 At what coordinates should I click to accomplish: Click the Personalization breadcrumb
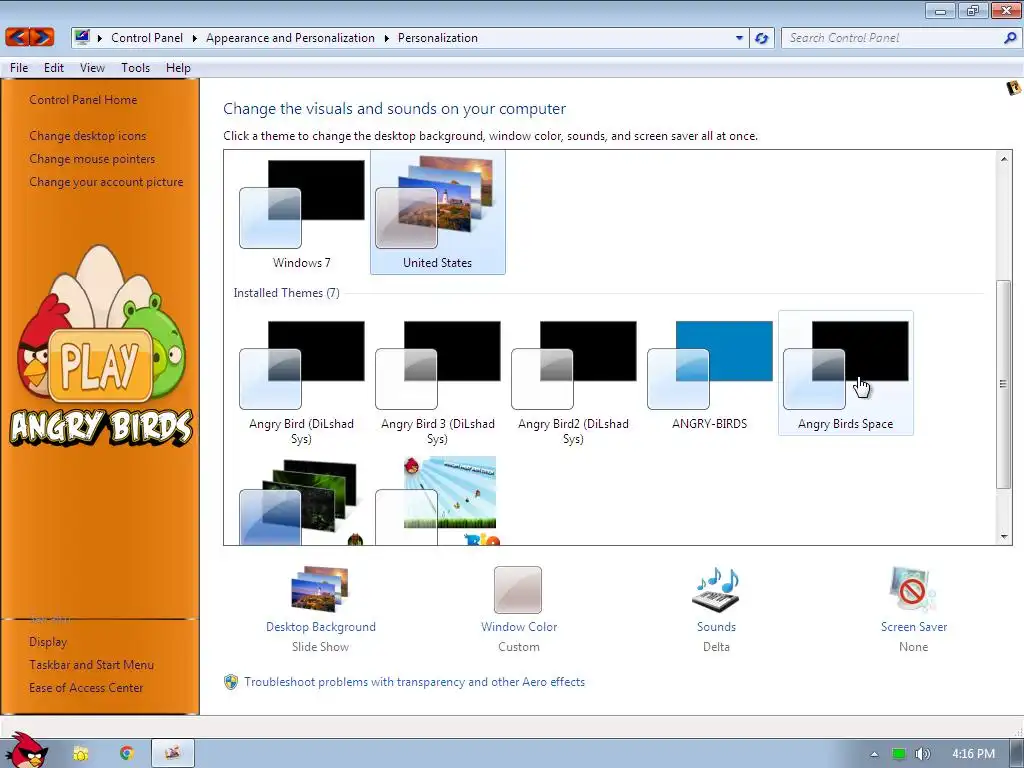pyautogui.click(x=438, y=38)
